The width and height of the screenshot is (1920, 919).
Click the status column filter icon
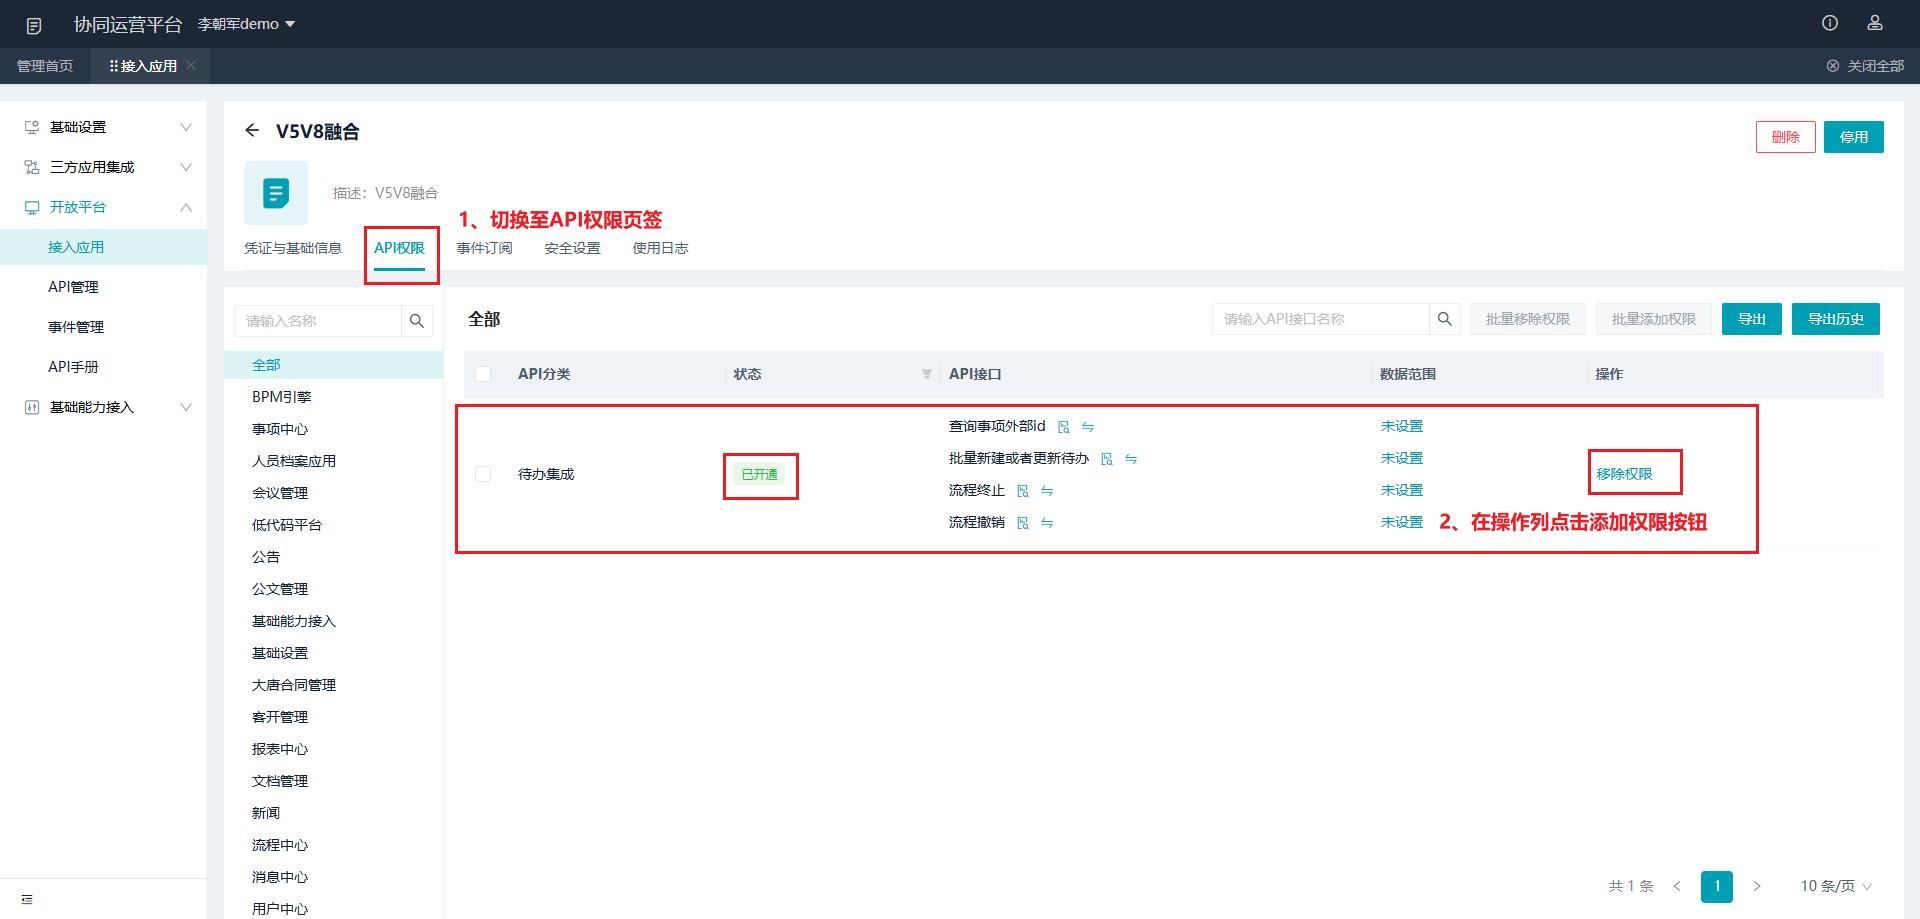pyautogui.click(x=926, y=374)
